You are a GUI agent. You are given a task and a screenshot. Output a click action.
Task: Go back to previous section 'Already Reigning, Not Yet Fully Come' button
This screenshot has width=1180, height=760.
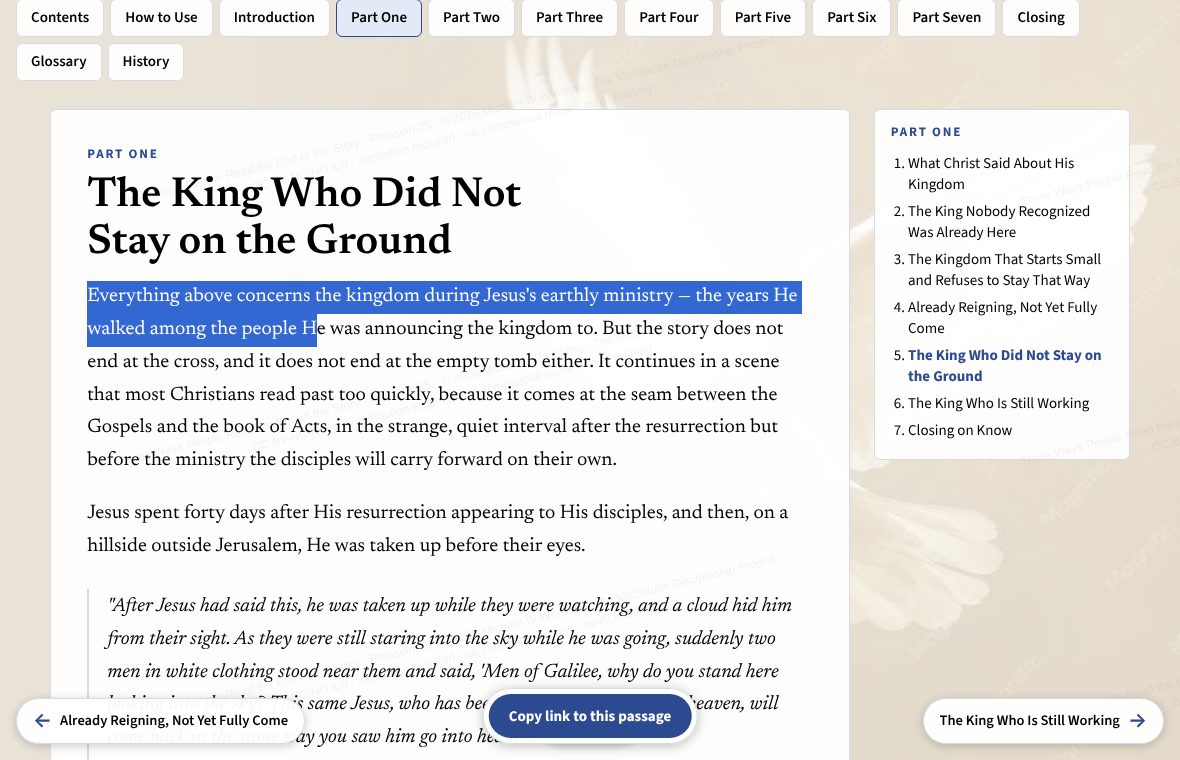[161, 721]
